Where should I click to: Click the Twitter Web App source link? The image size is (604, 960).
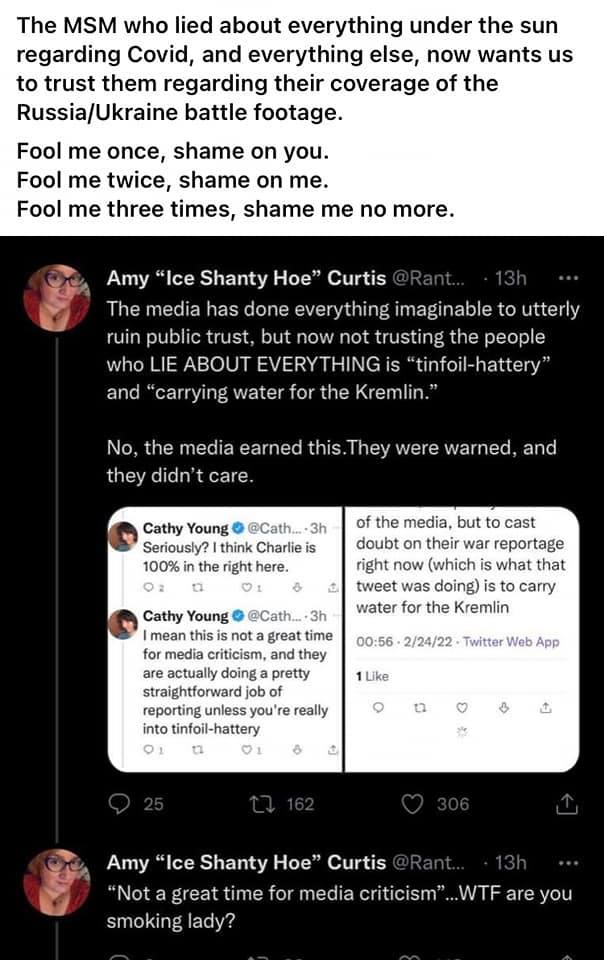[x=512, y=642]
